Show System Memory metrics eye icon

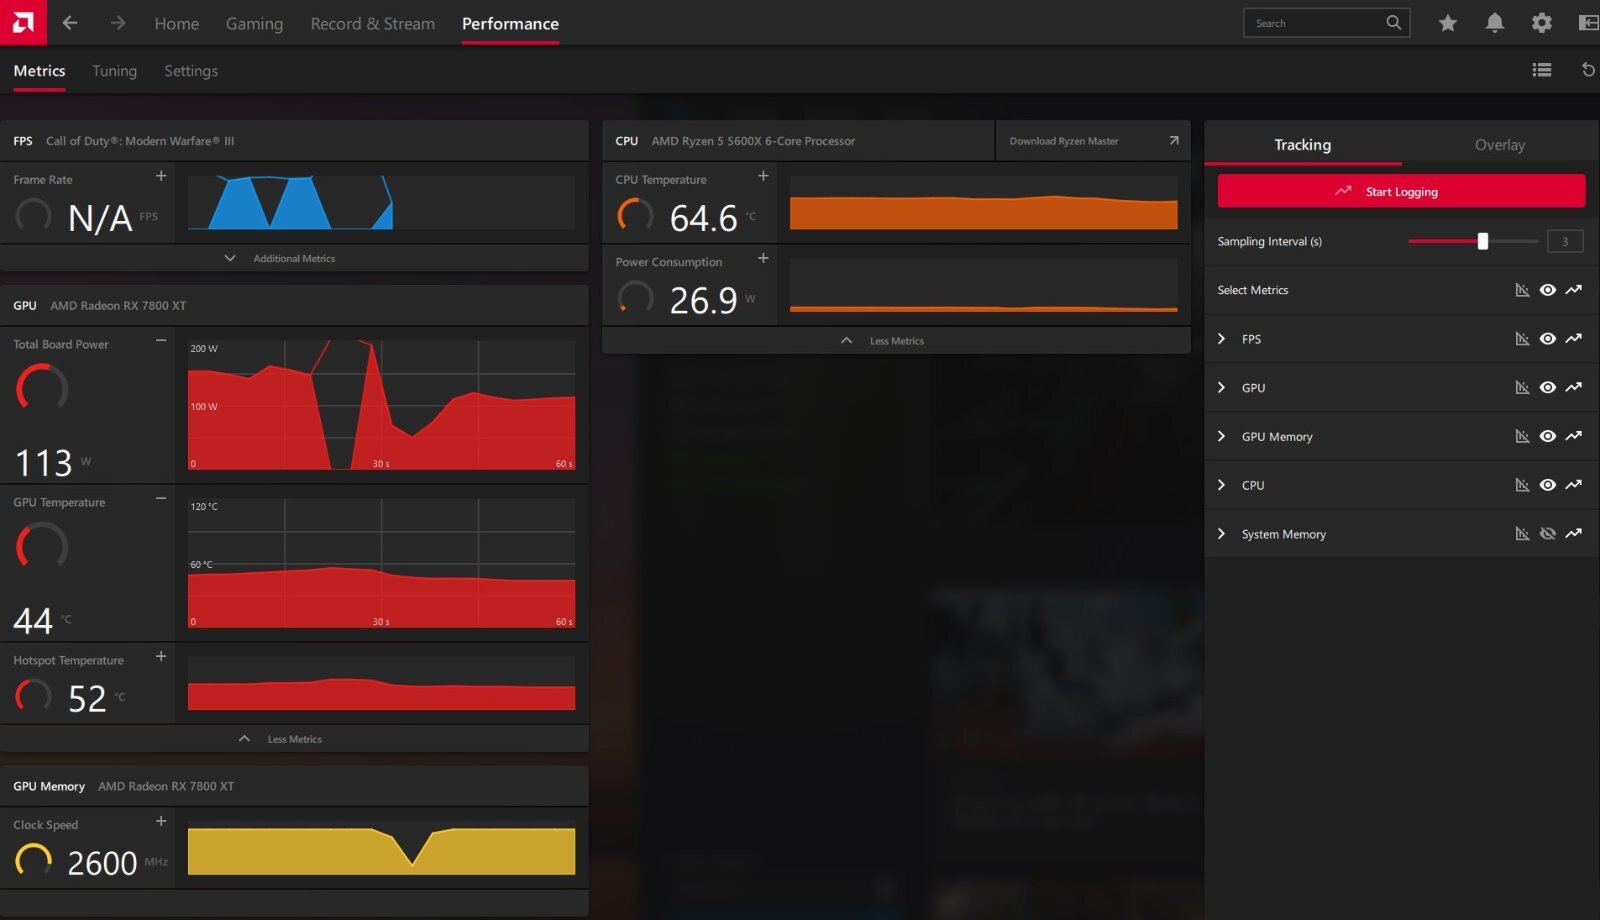coord(1547,534)
